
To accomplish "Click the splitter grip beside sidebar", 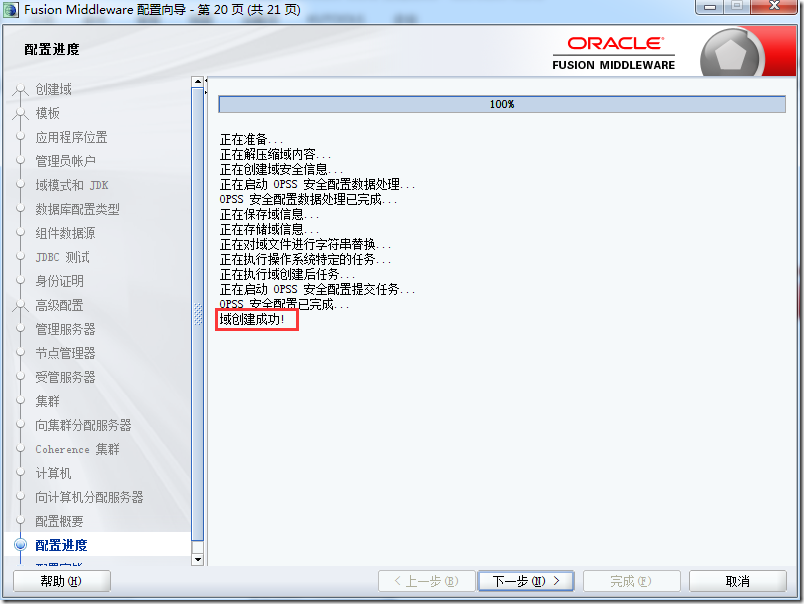I will 198,314.
